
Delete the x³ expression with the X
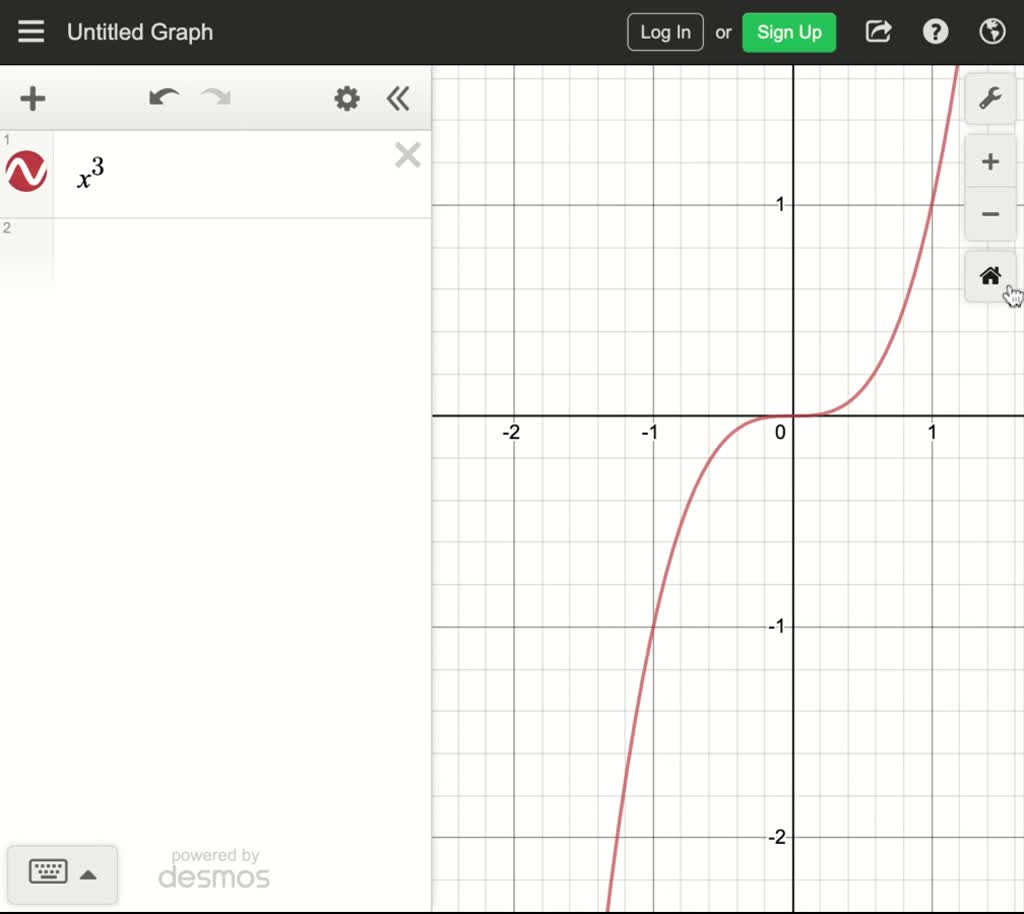point(407,154)
